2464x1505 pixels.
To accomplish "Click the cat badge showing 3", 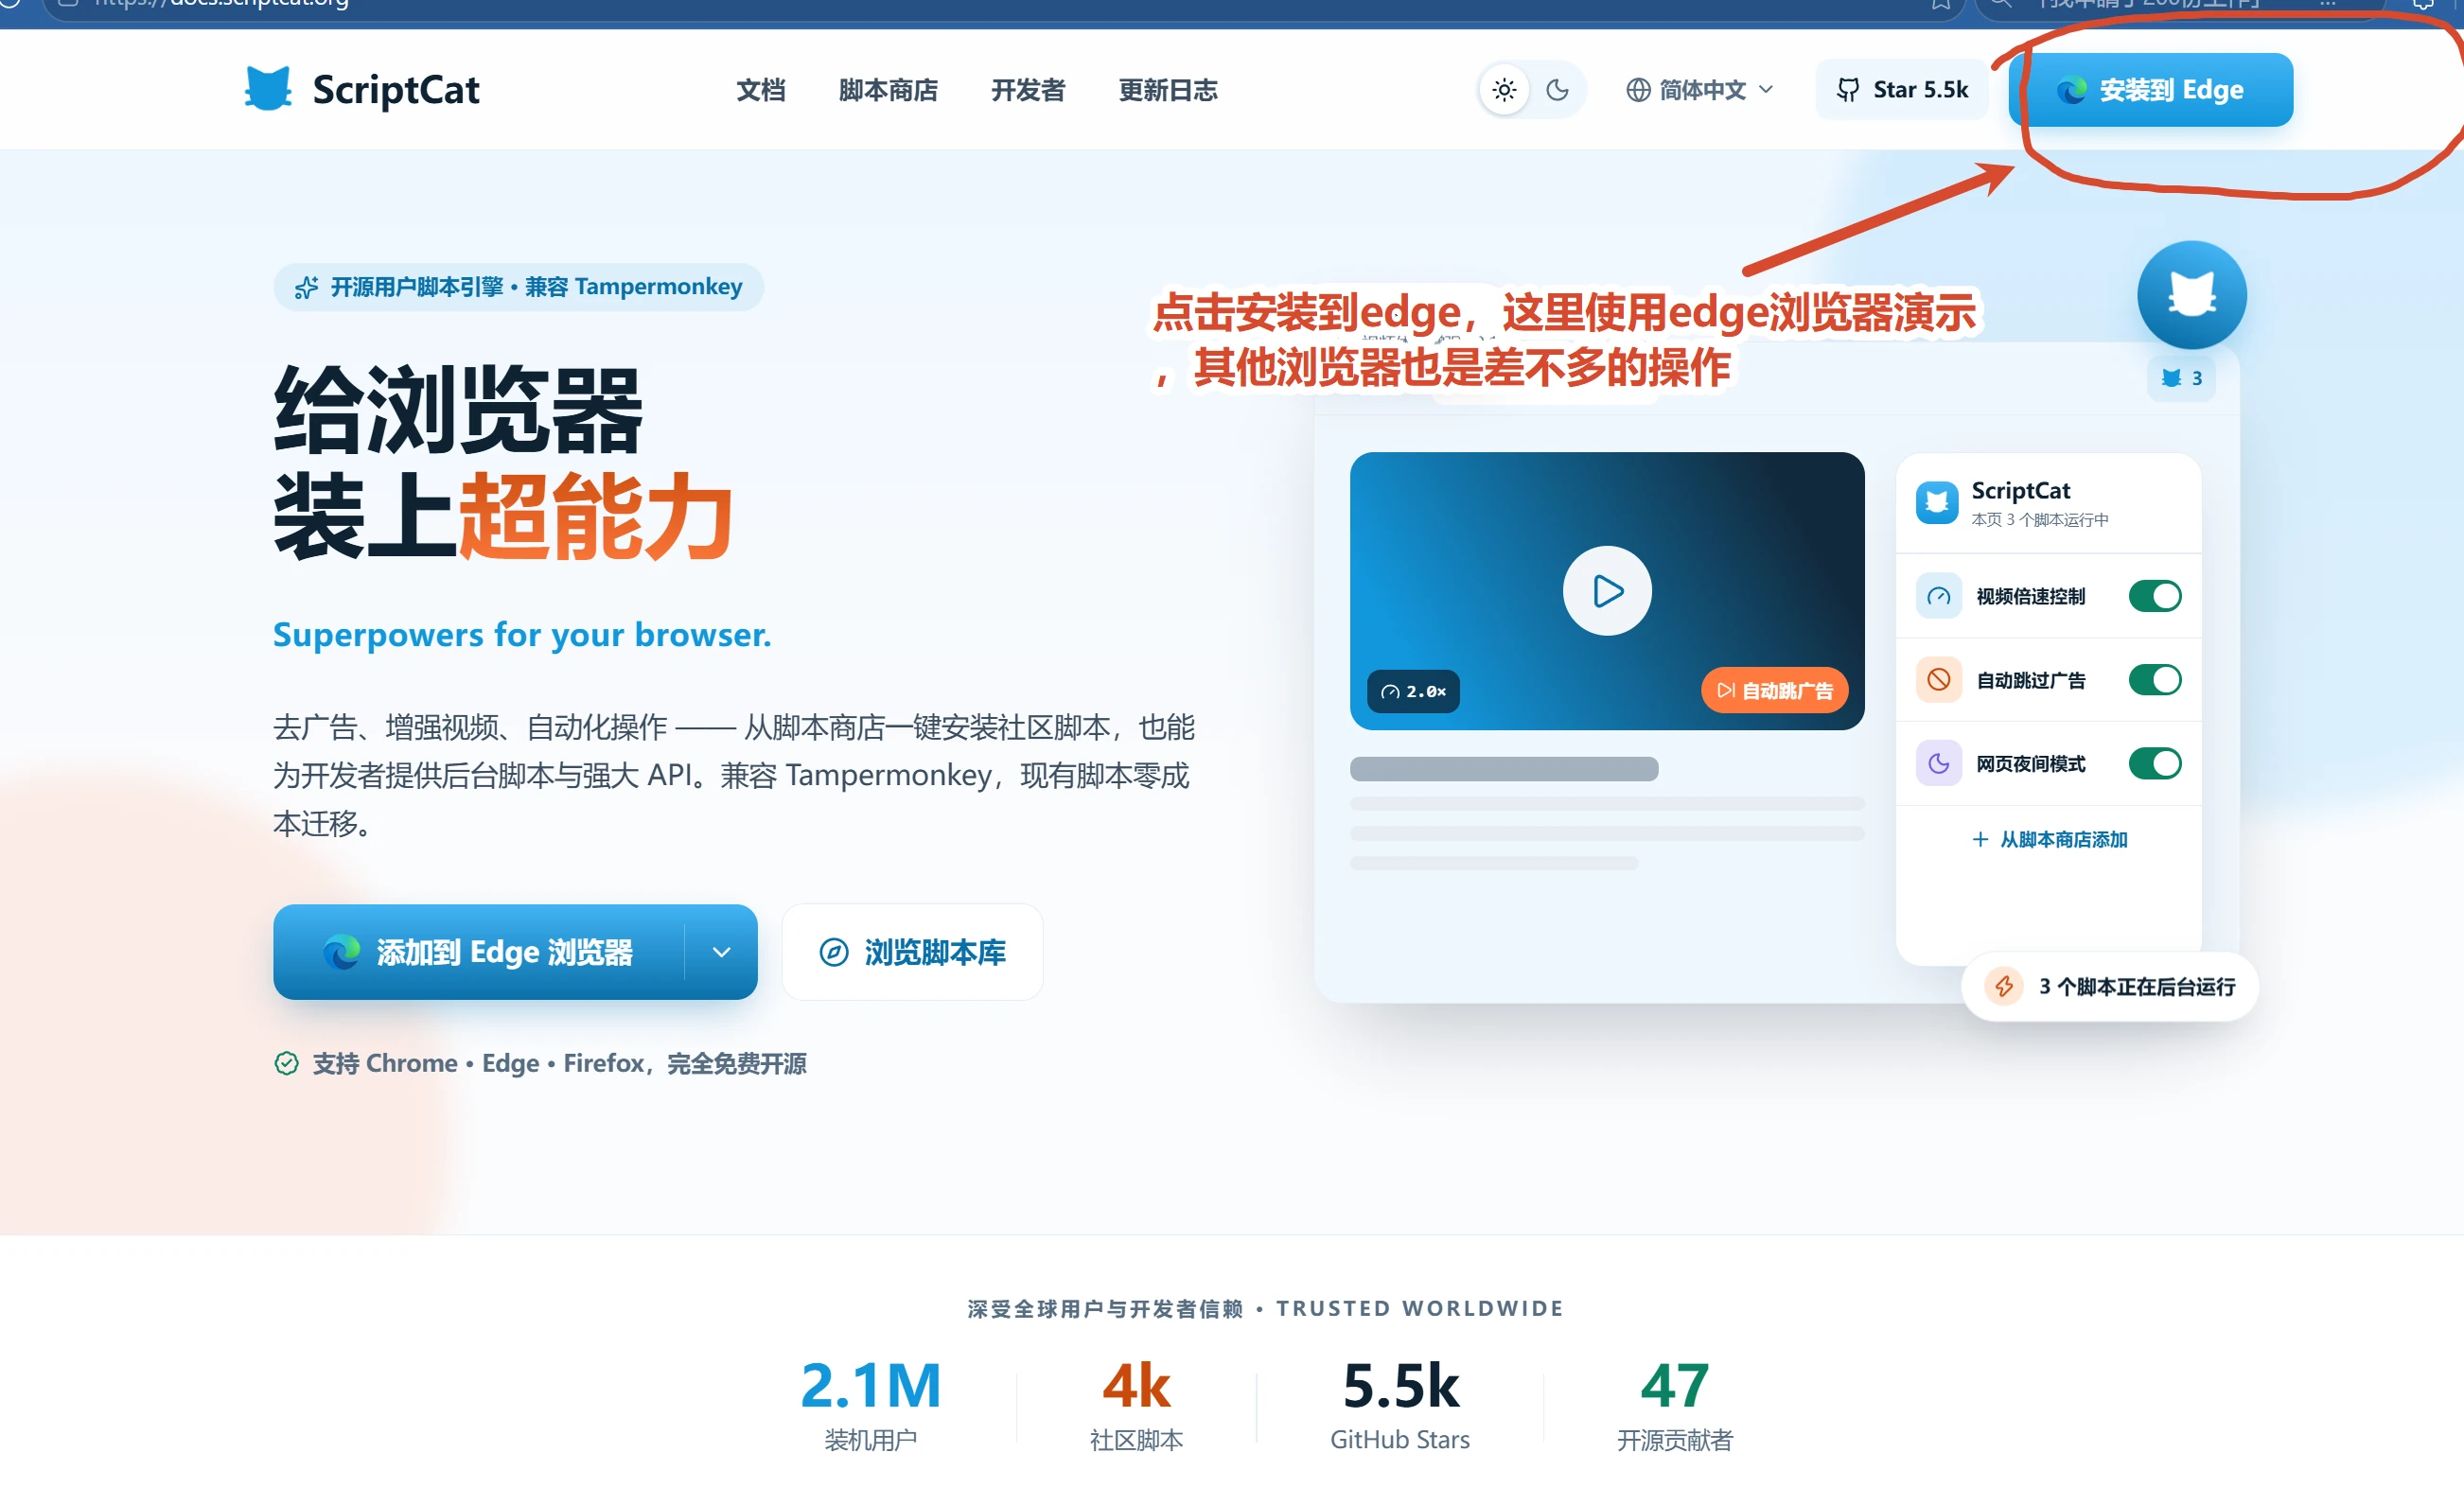I will (x=2181, y=378).
